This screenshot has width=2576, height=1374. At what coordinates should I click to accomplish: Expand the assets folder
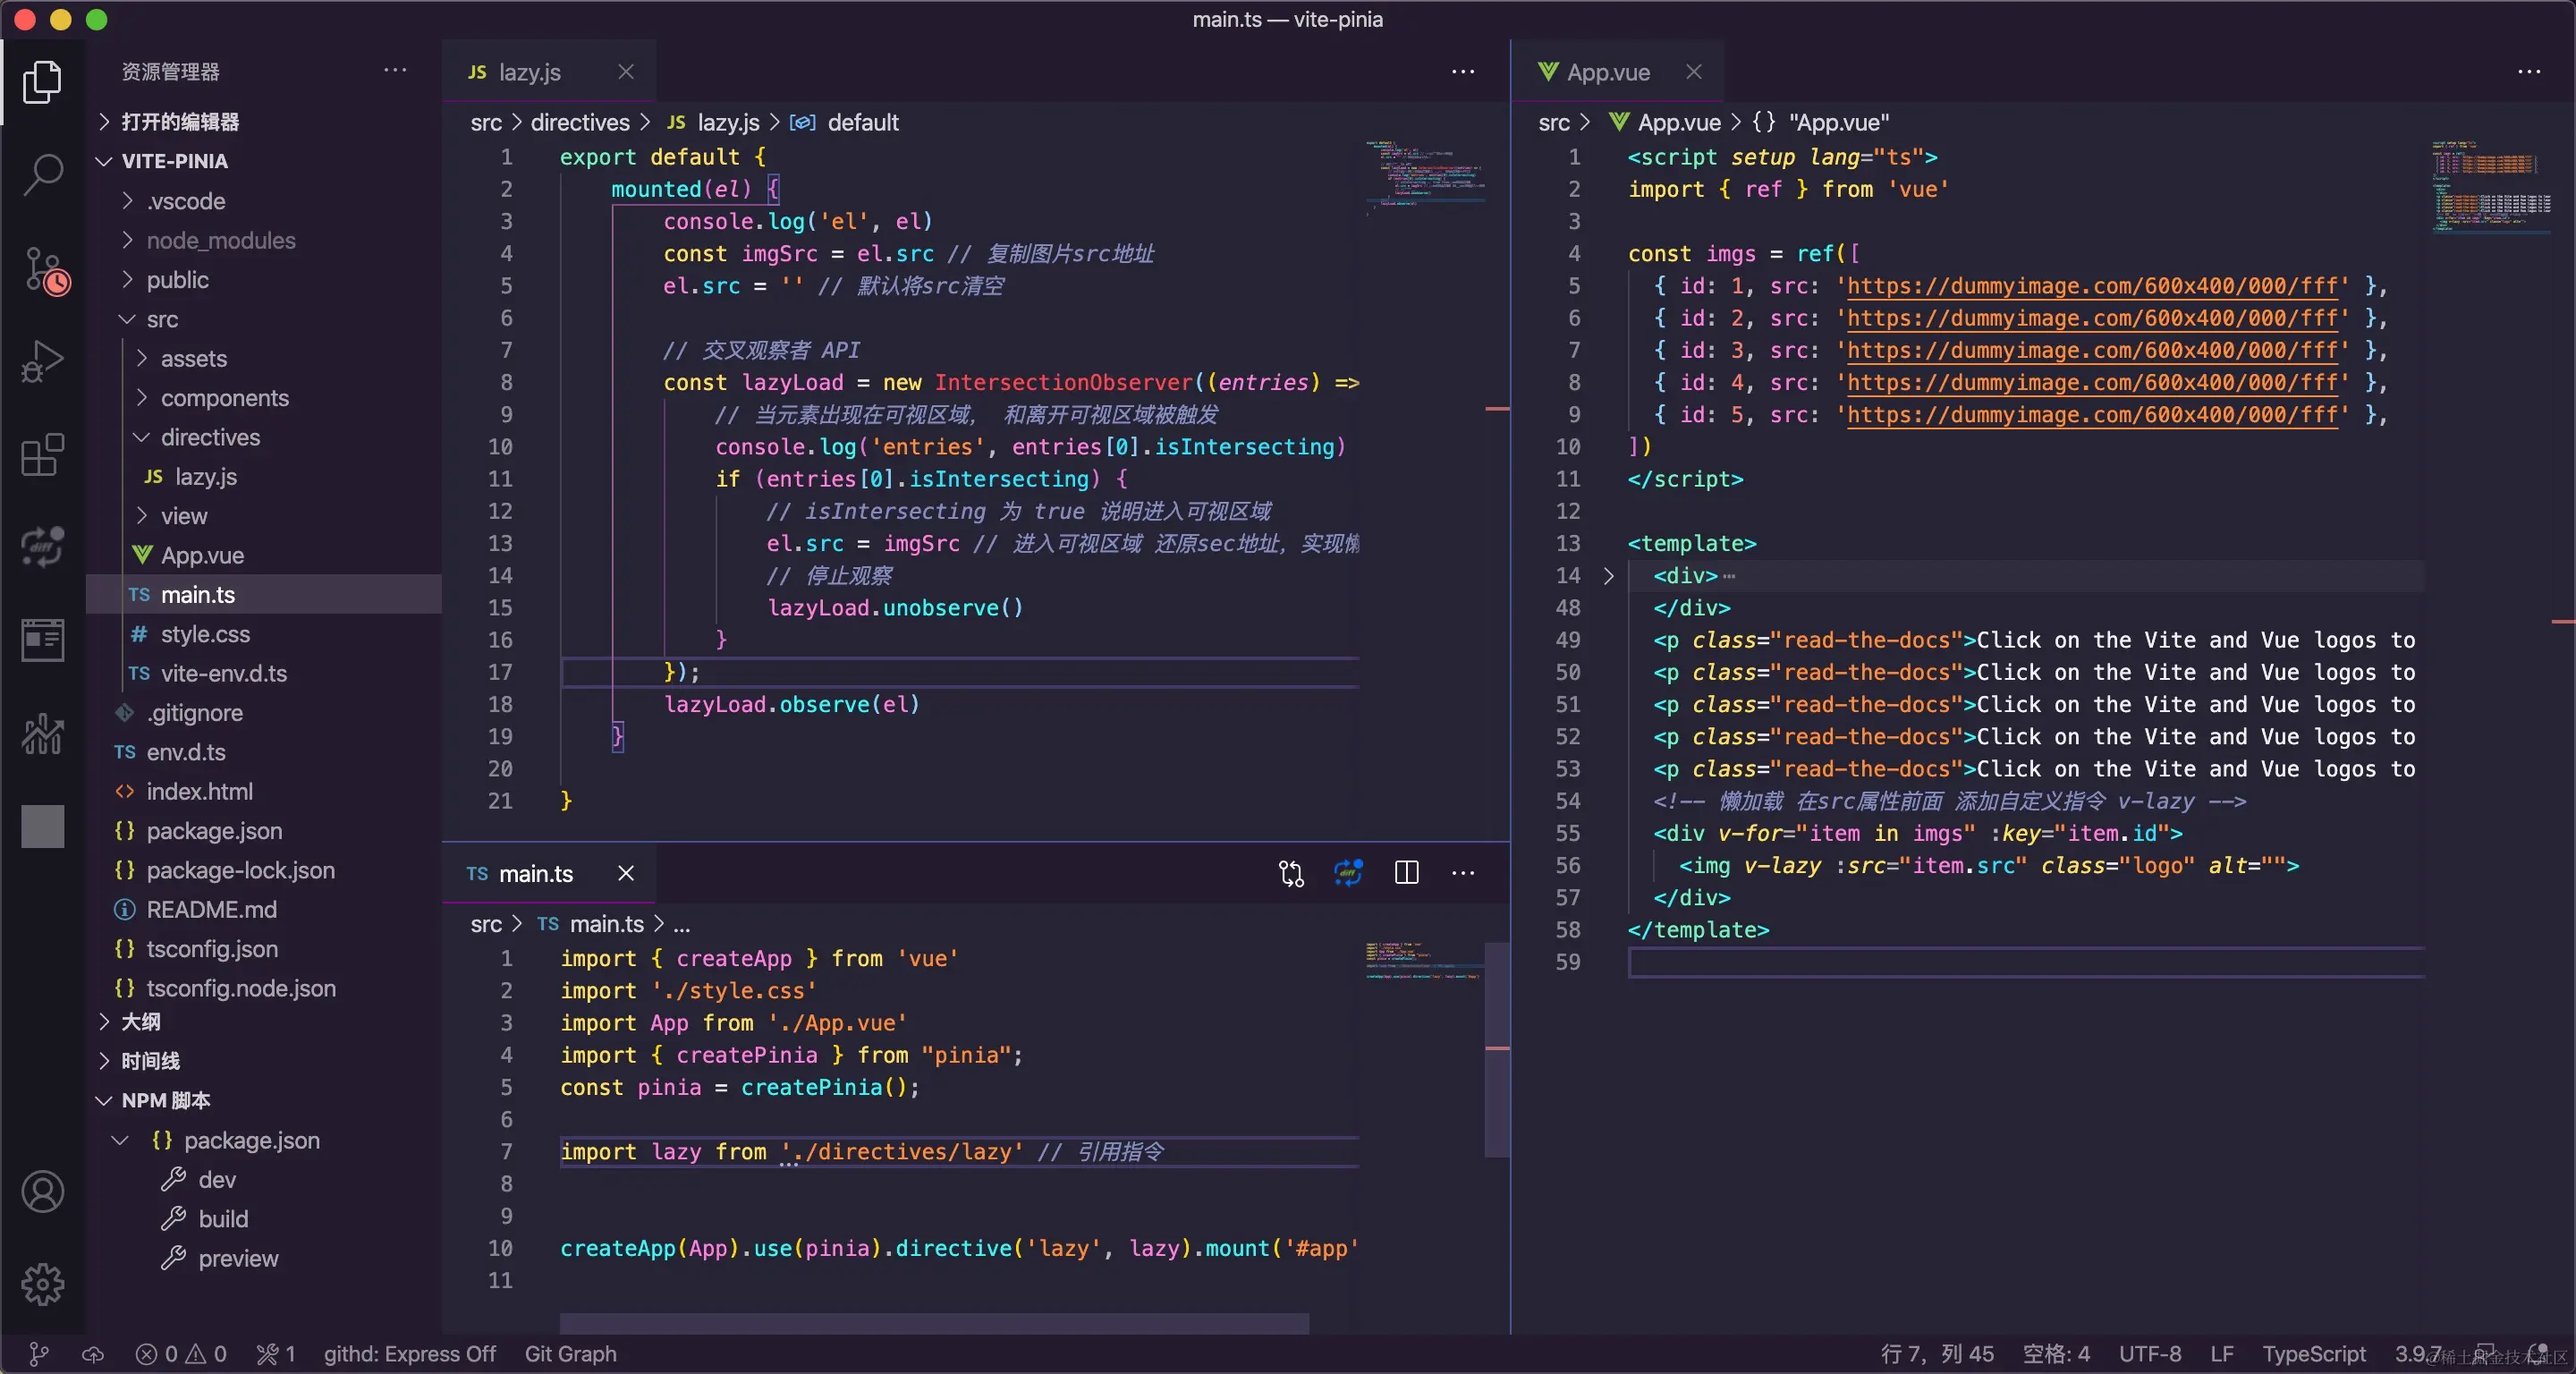coord(194,359)
